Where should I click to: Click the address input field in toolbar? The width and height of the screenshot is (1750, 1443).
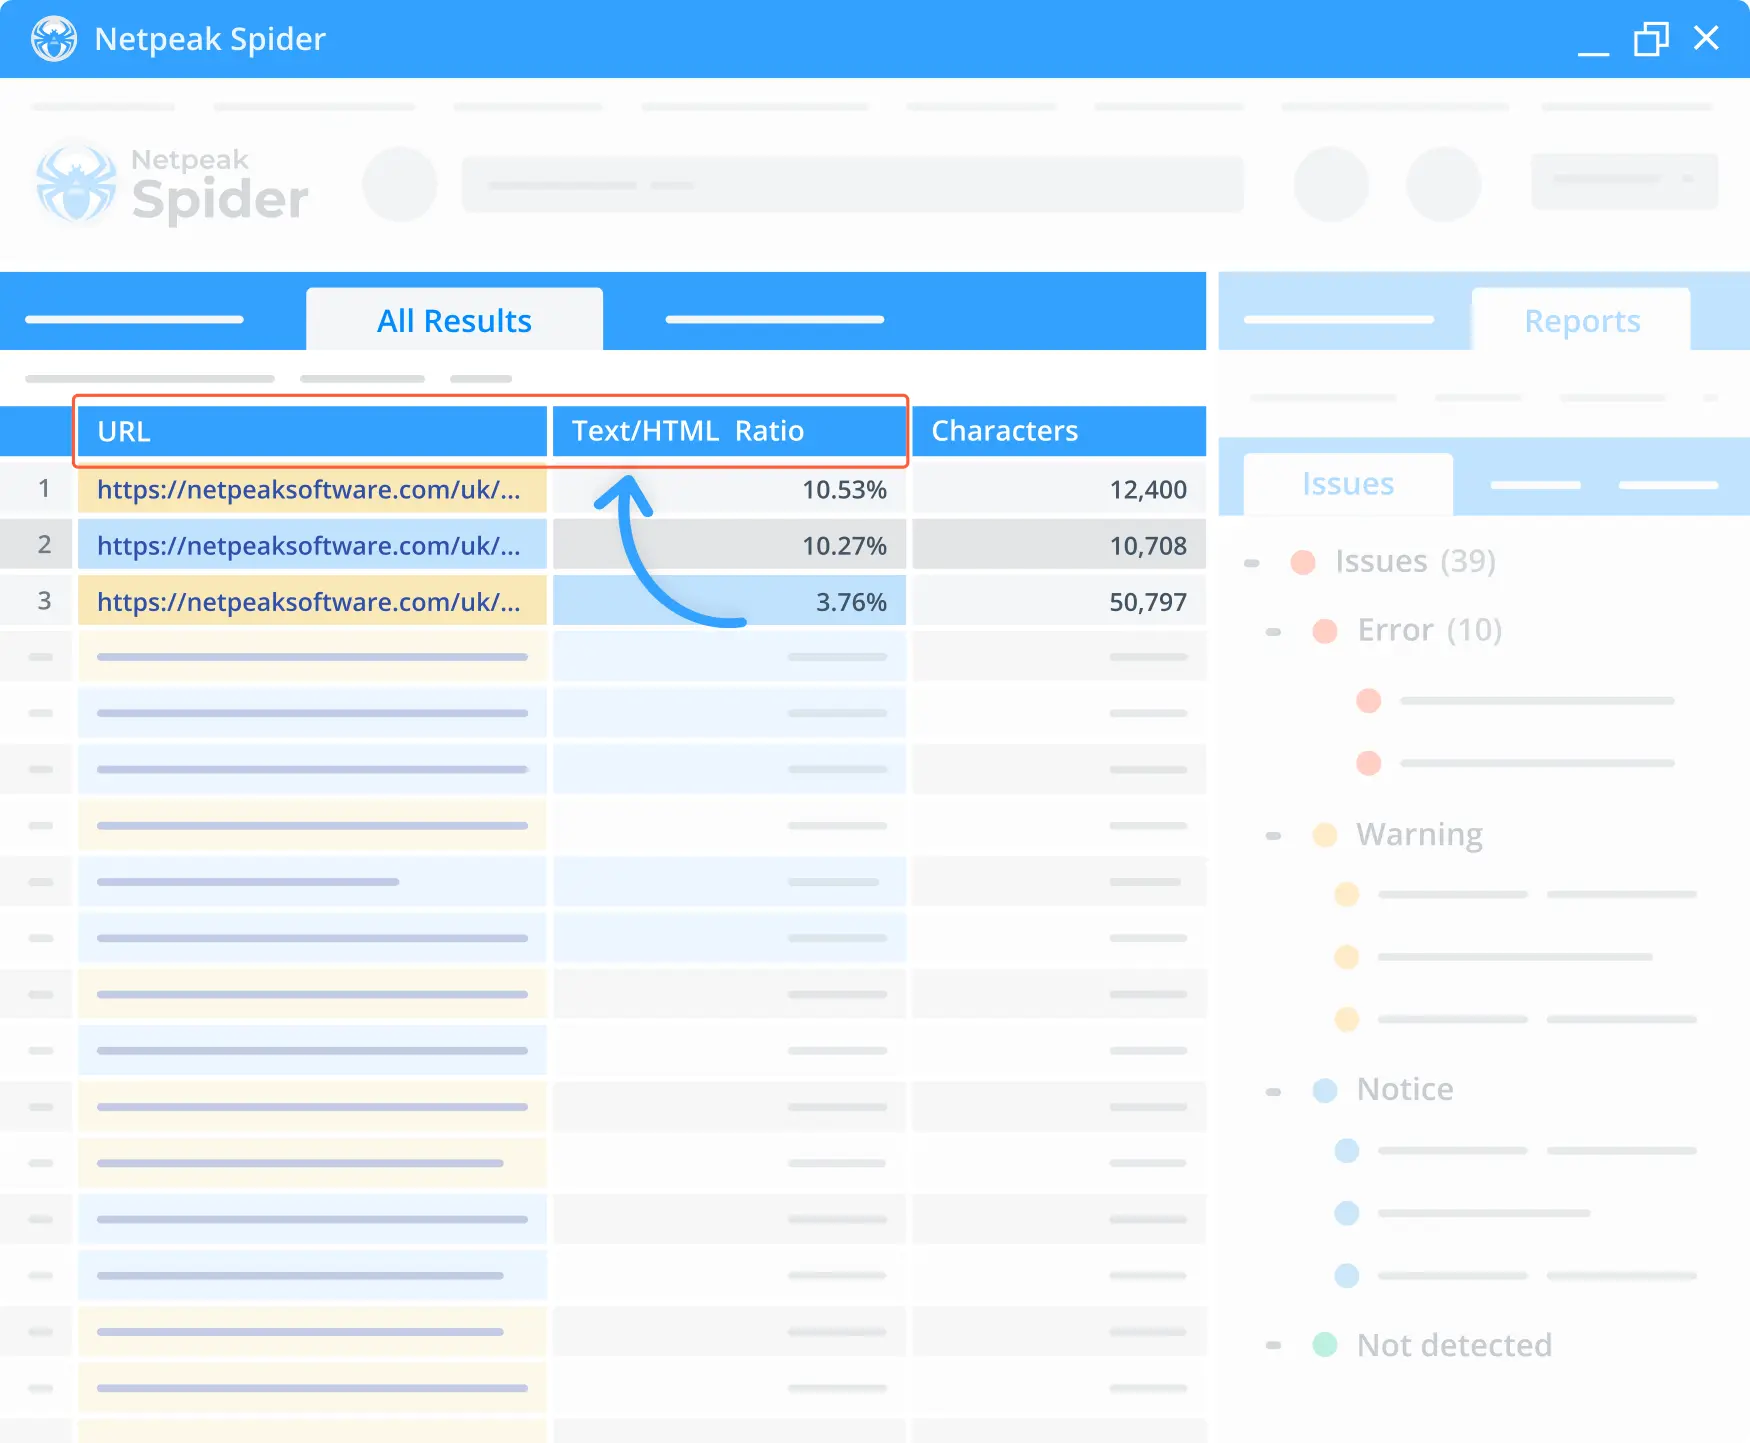click(853, 184)
